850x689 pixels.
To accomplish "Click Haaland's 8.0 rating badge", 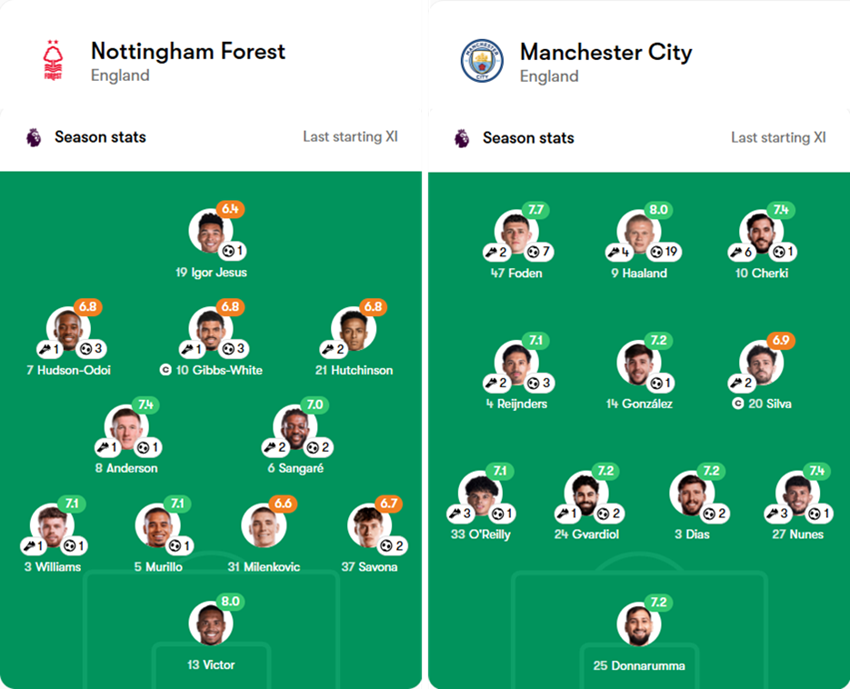I will point(658,211).
